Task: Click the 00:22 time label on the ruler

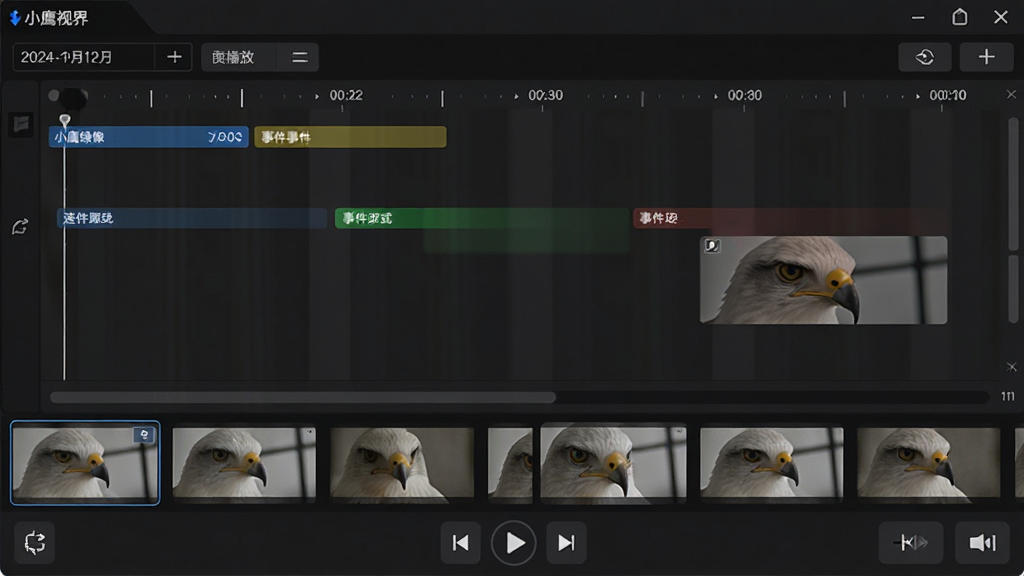Action: point(346,95)
